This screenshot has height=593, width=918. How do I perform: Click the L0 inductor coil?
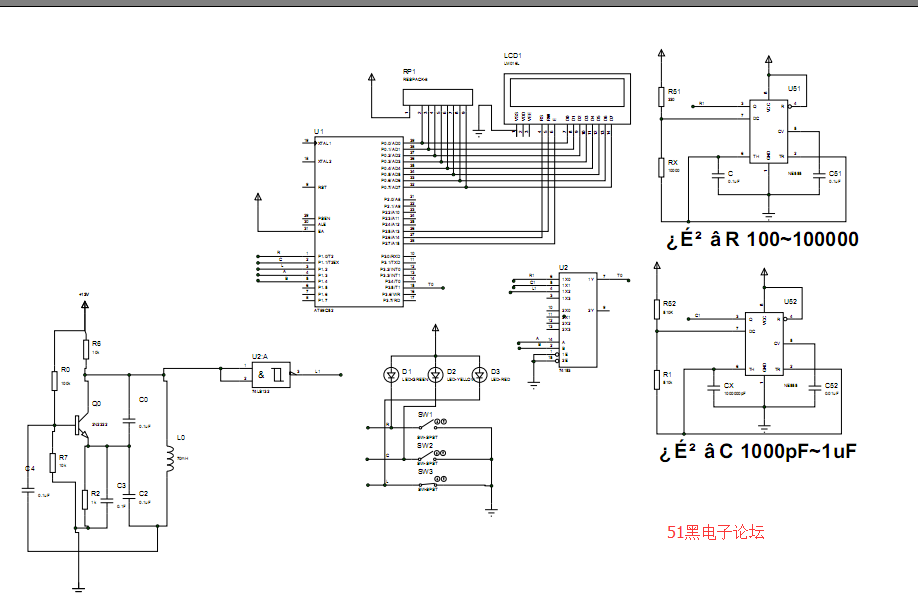[x=170, y=459]
